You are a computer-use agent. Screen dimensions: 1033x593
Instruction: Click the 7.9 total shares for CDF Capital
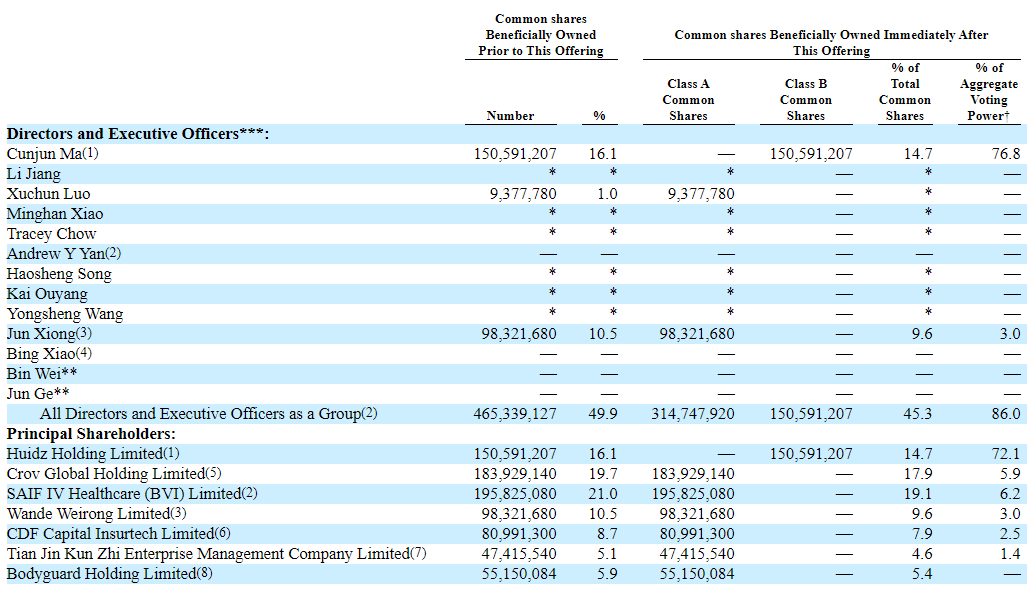click(922, 534)
